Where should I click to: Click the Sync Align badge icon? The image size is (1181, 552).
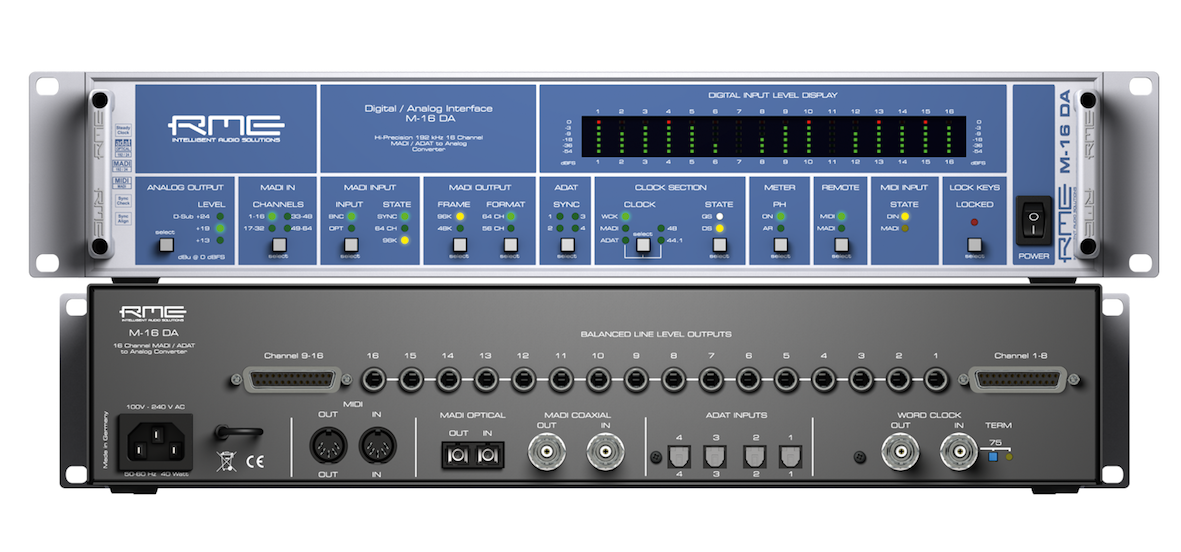coord(123,219)
